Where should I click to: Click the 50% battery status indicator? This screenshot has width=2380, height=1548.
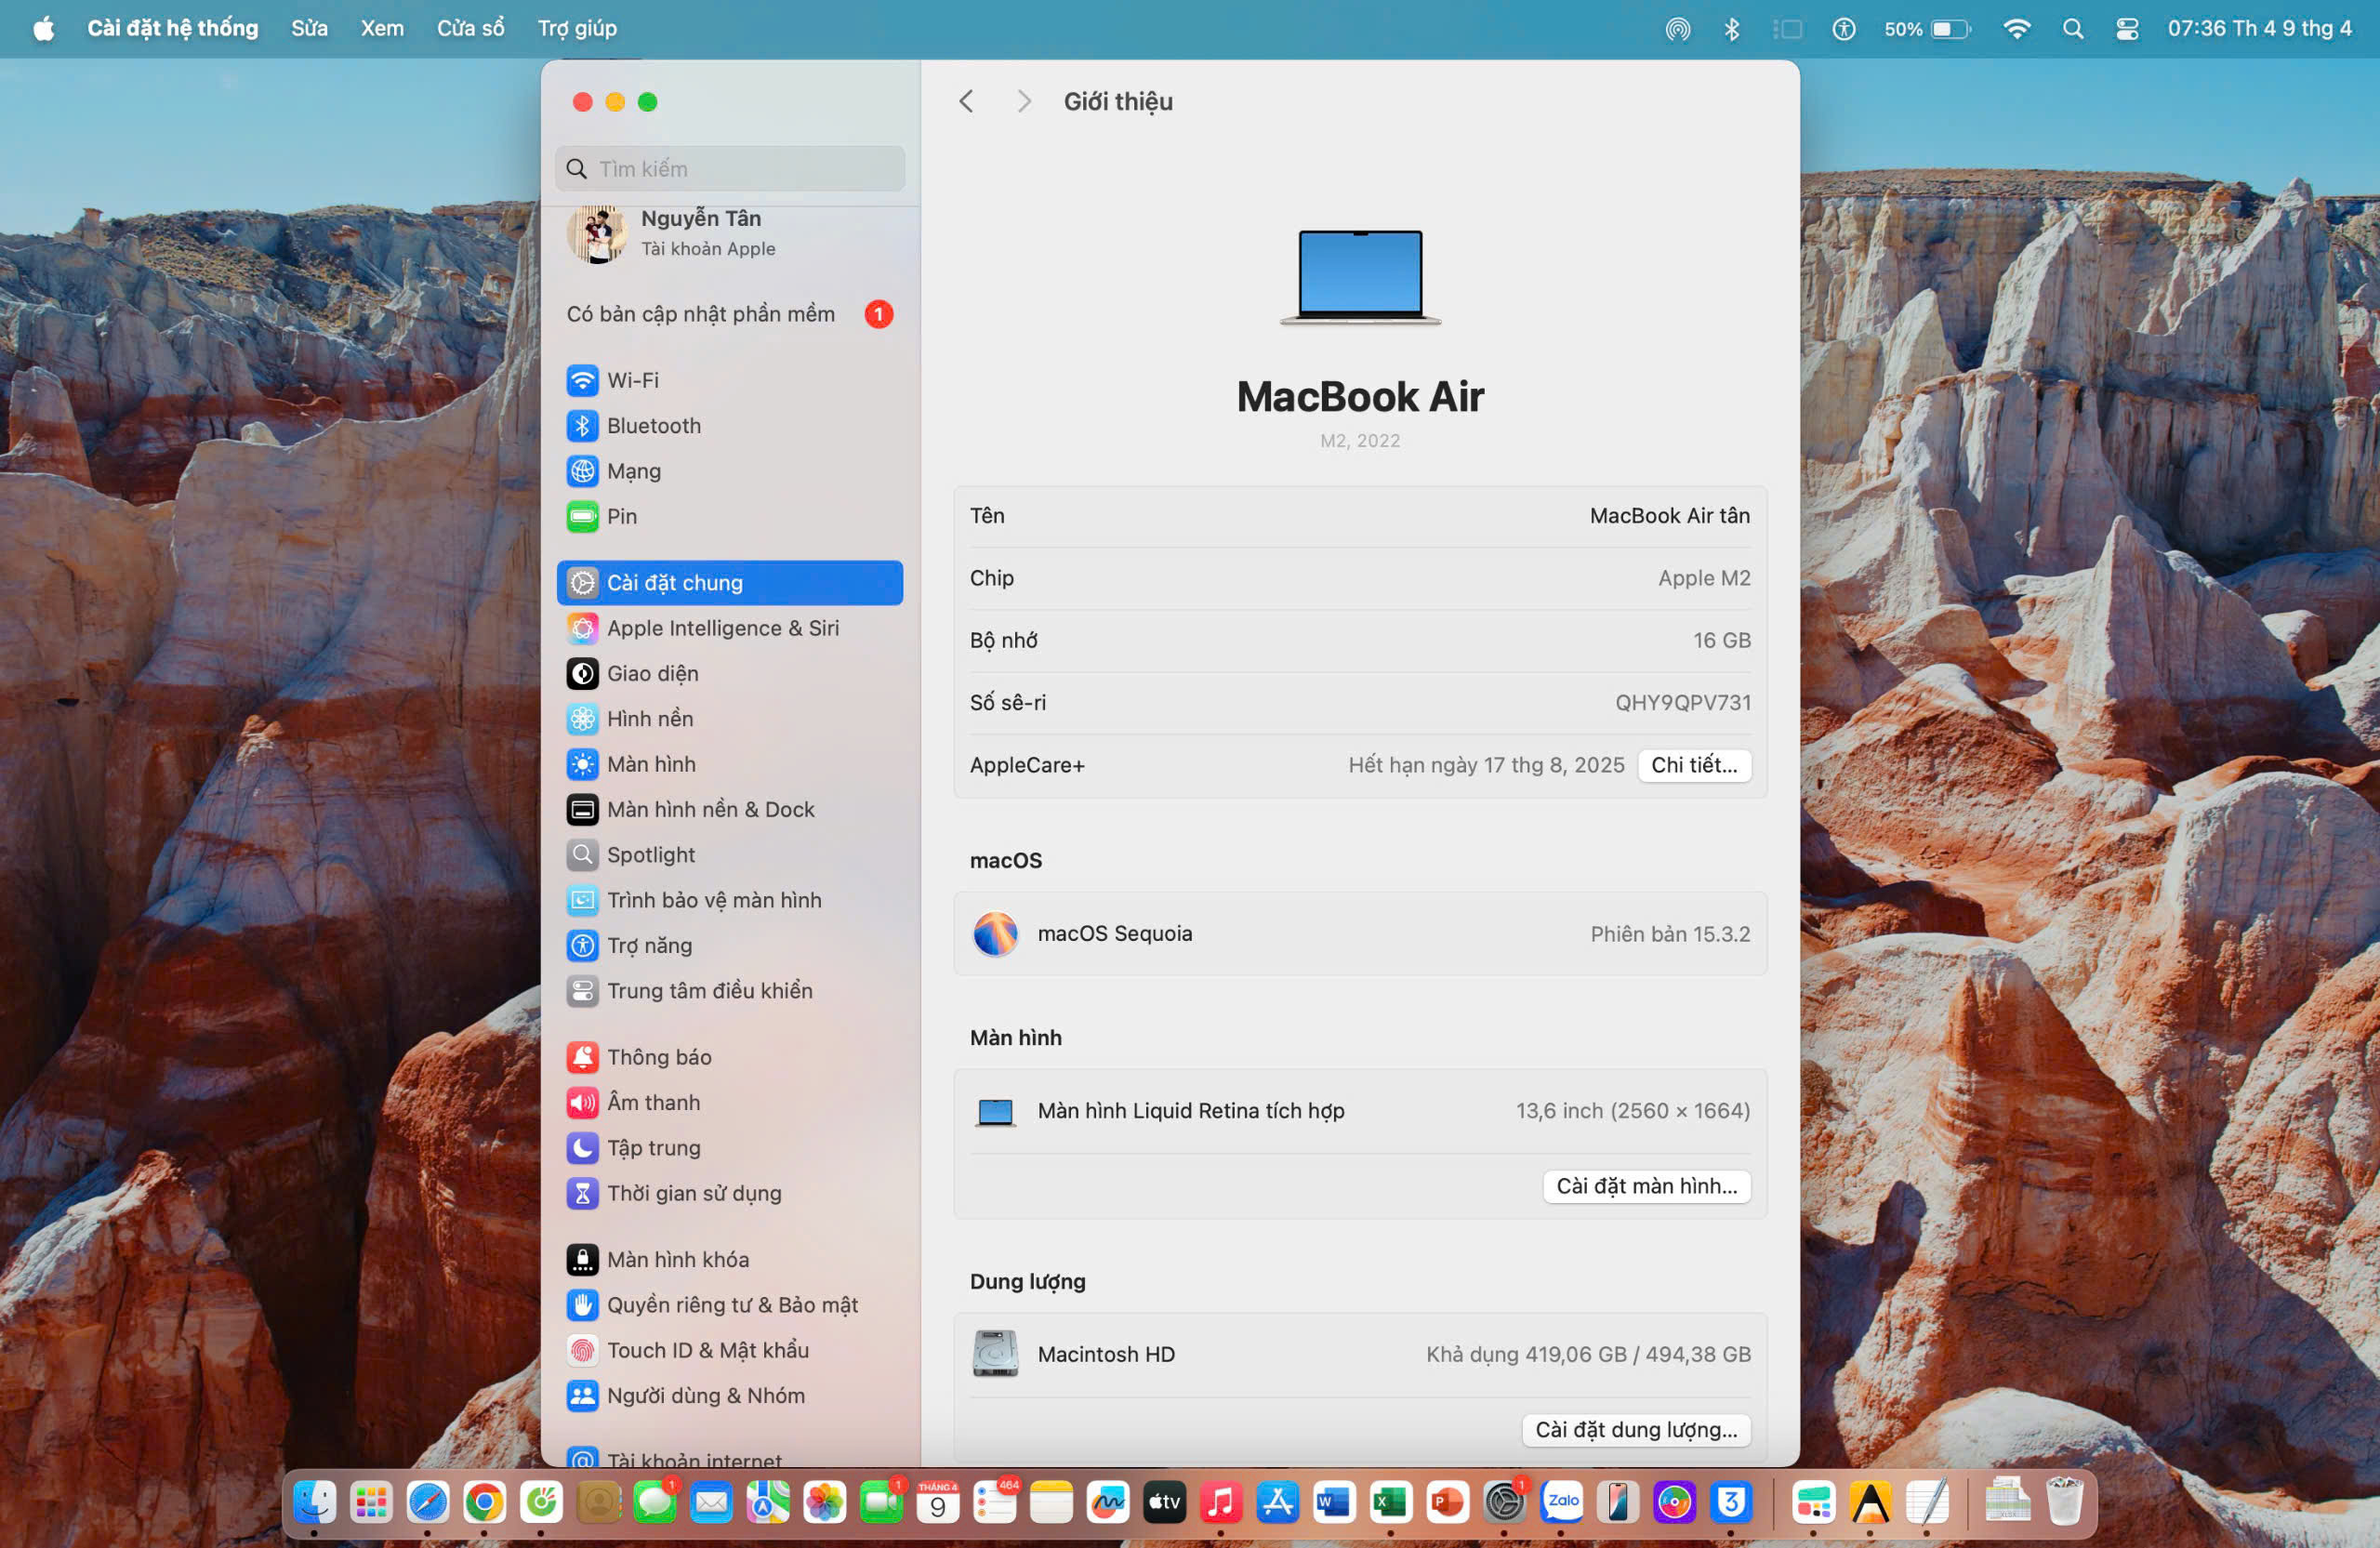[1927, 28]
